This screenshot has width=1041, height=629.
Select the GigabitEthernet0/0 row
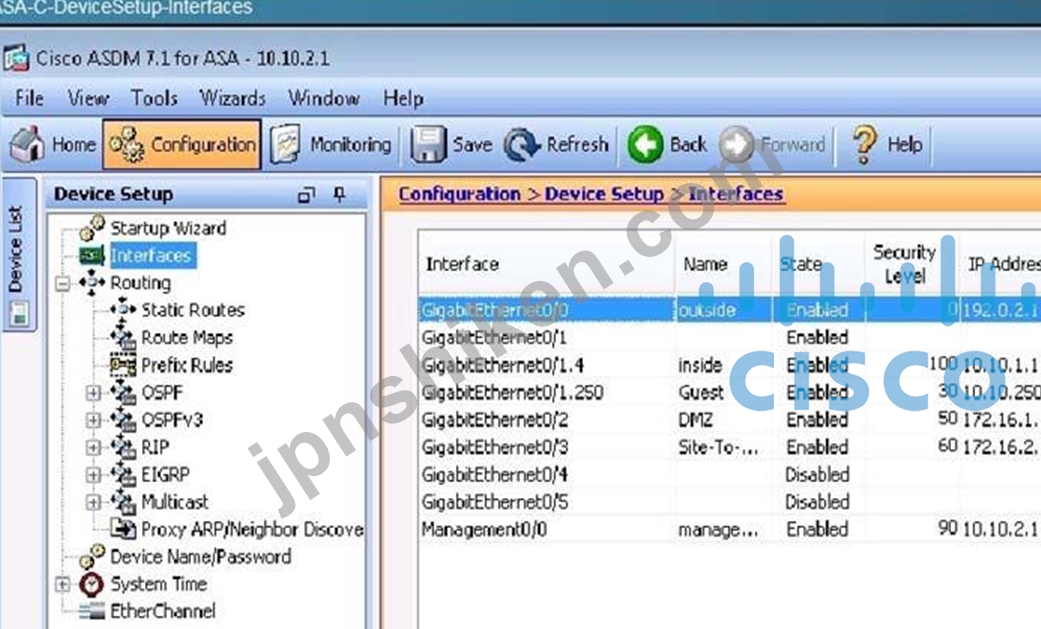[x=730, y=310]
